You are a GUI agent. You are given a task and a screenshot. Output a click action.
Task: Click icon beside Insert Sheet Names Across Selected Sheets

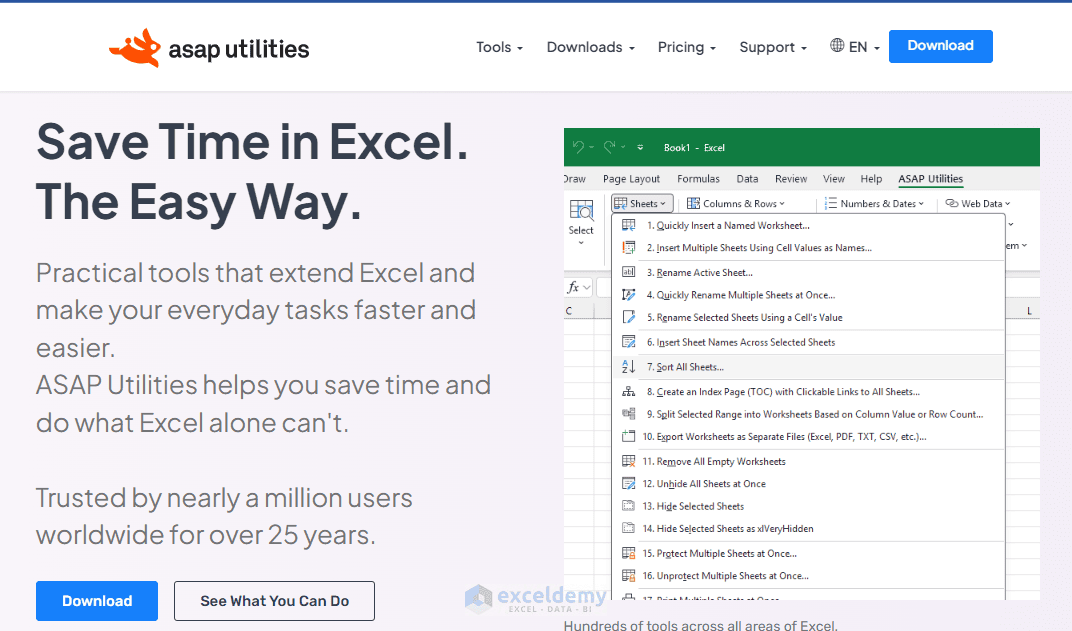(x=628, y=342)
